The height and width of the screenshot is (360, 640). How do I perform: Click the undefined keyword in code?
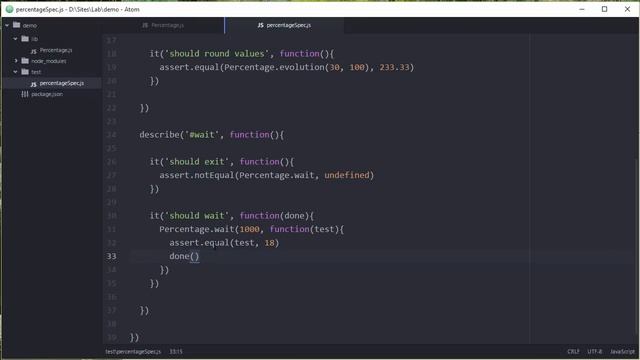click(x=347, y=175)
